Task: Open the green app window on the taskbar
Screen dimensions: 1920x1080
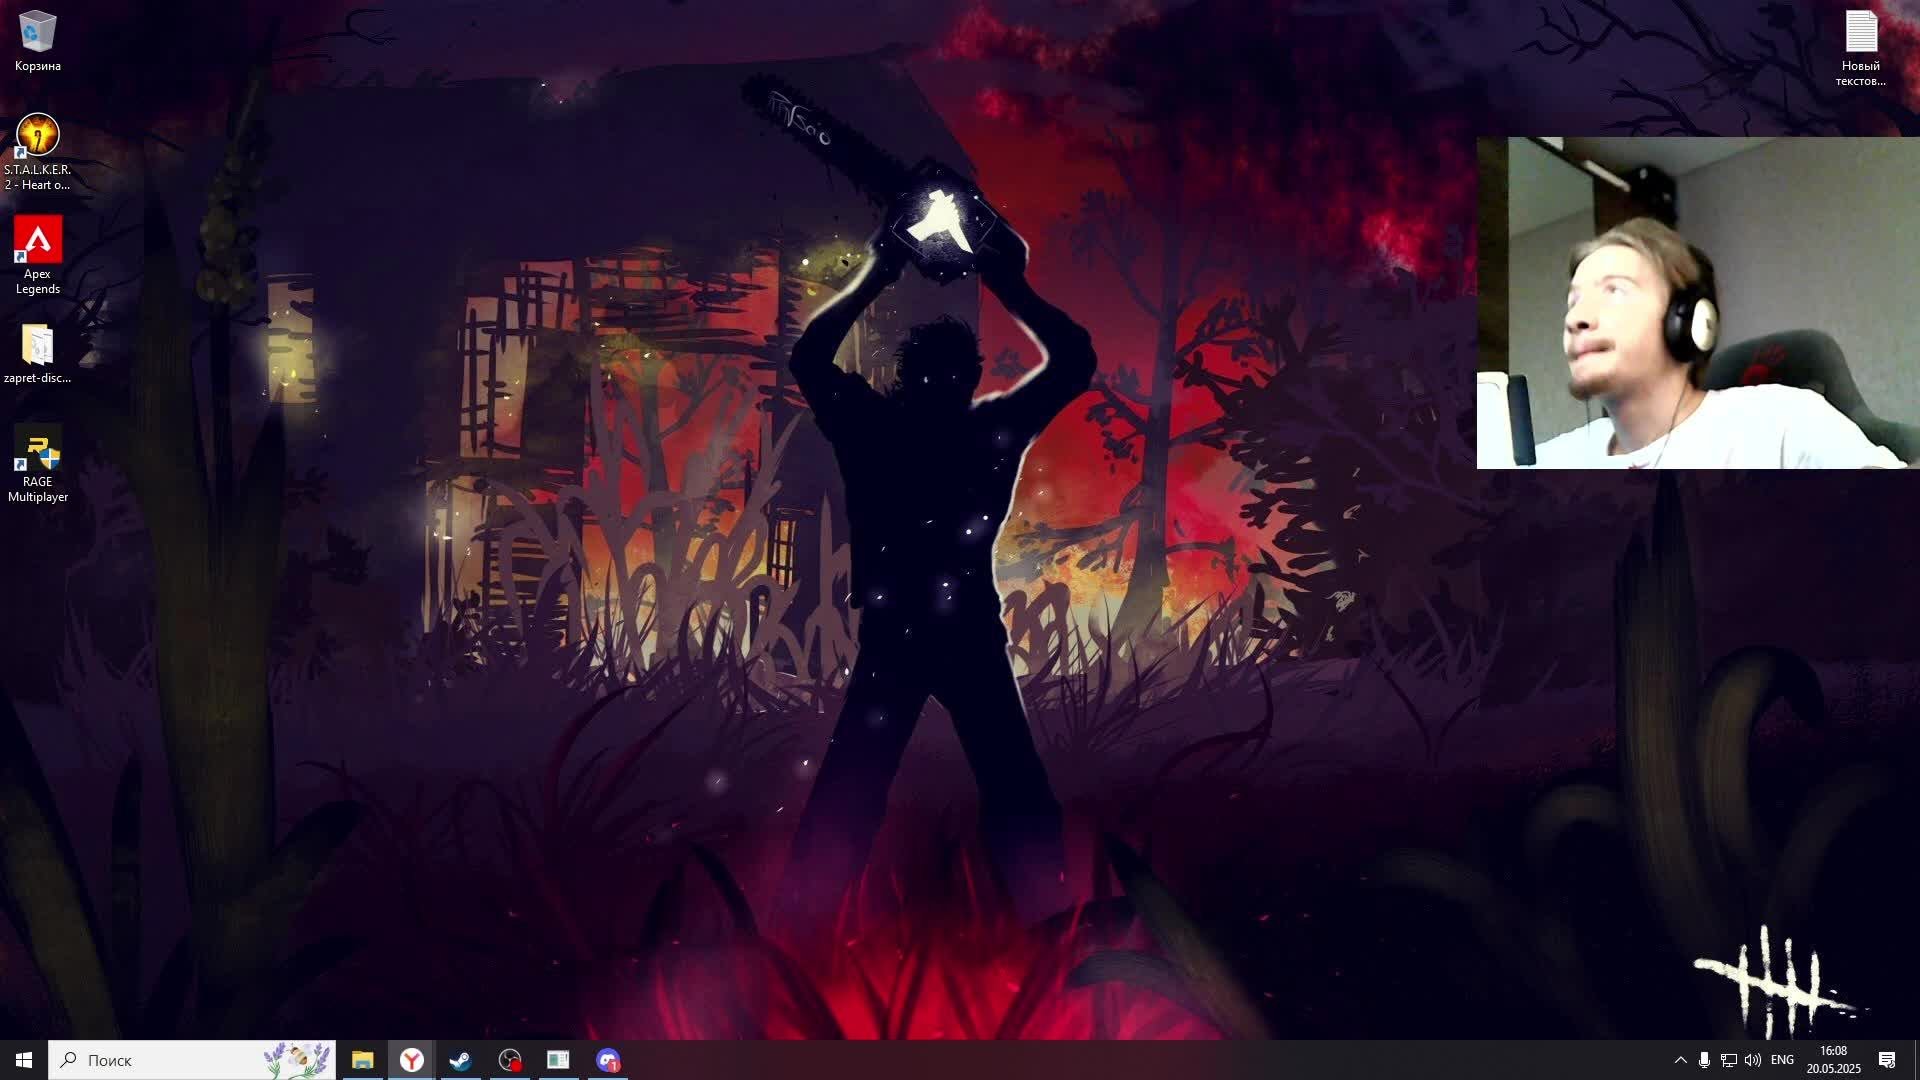Action: (558, 1060)
